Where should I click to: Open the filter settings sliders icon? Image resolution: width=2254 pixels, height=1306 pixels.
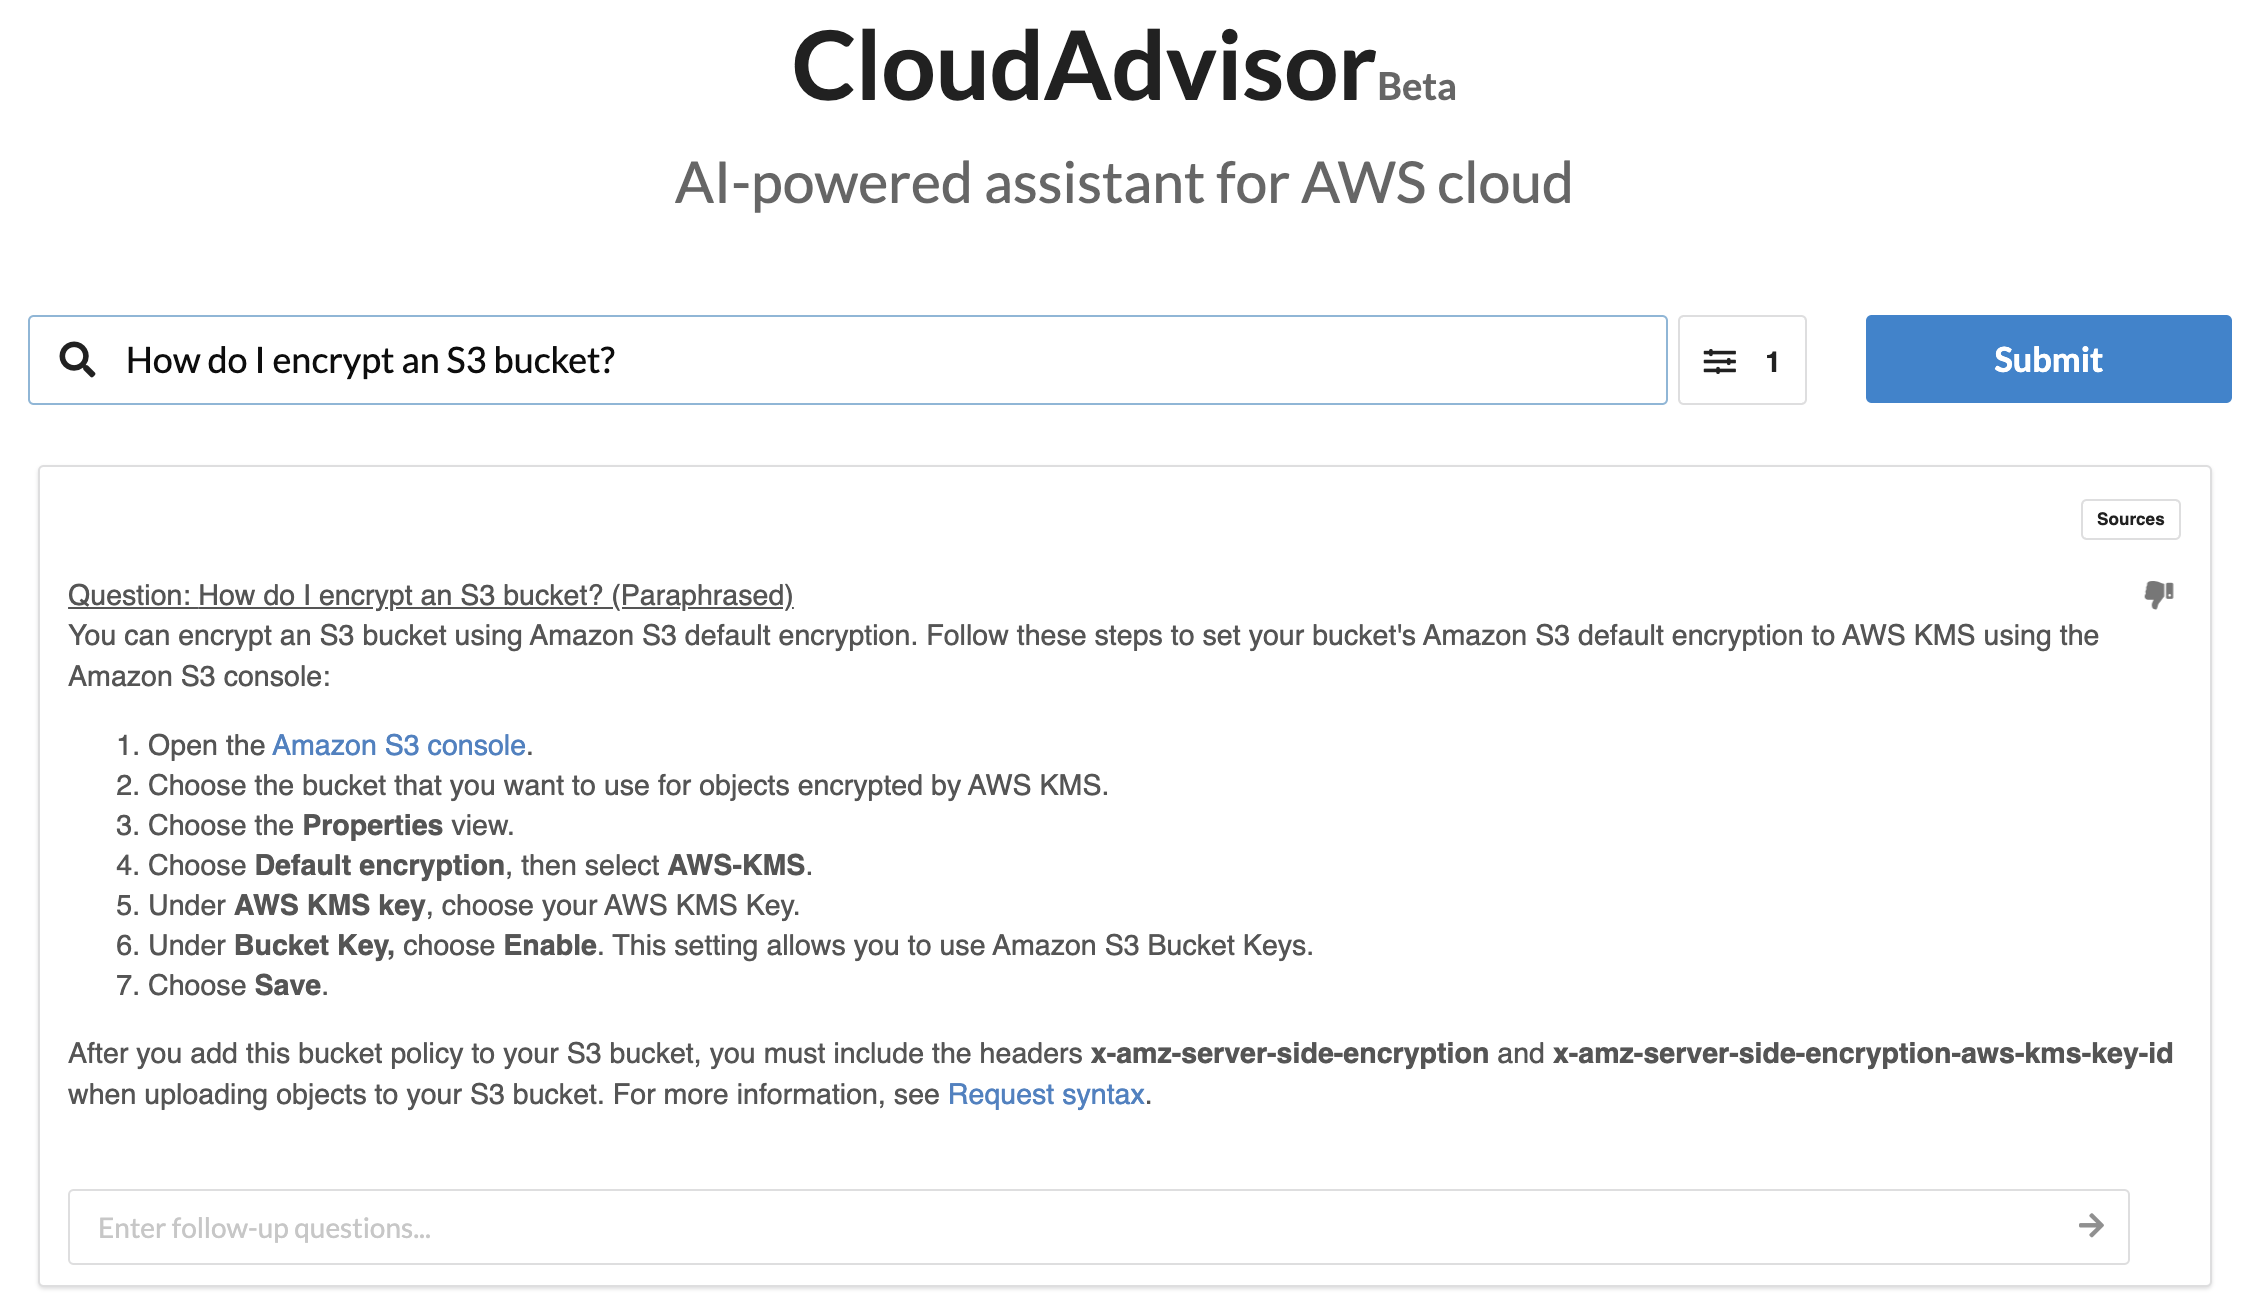click(x=1719, y=361)
